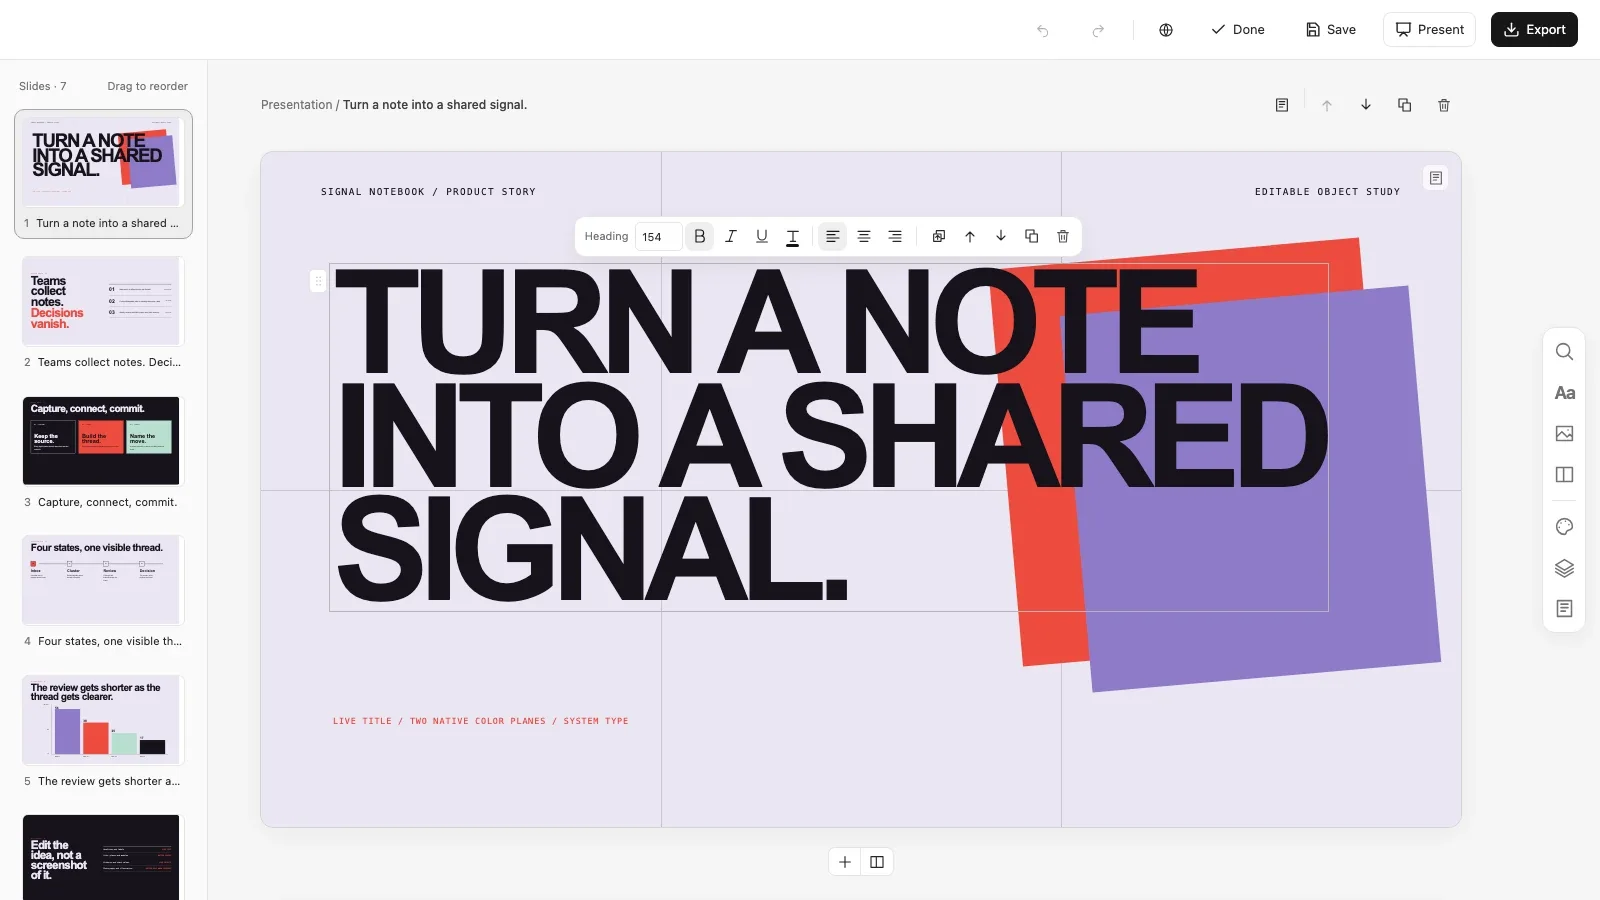This screenshot has height=900, width=1600.
Task: Duplicate the selected heading object
Action: coord(1032,237)
